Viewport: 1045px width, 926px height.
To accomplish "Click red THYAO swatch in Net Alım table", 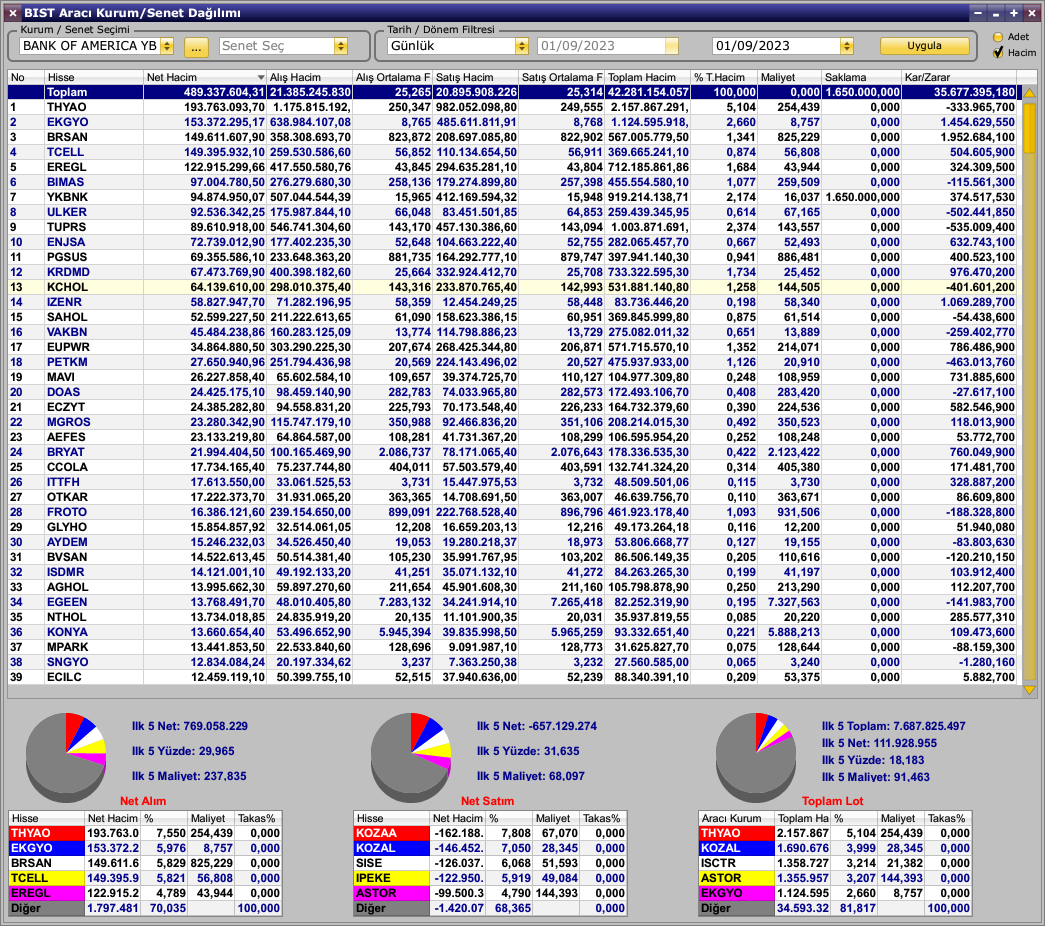I will (x=47, y=833).
